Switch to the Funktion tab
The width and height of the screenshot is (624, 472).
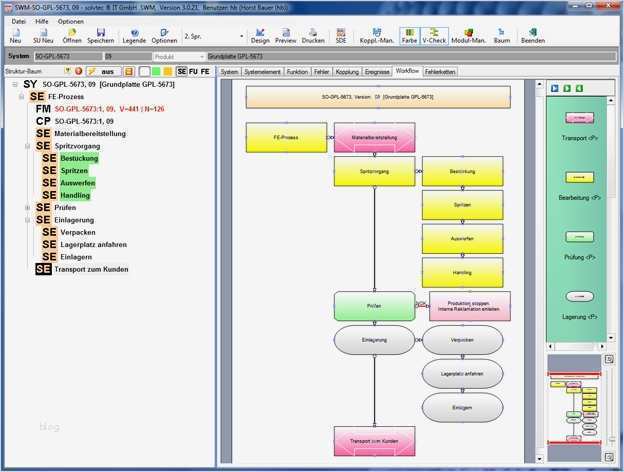coord(297,72)
